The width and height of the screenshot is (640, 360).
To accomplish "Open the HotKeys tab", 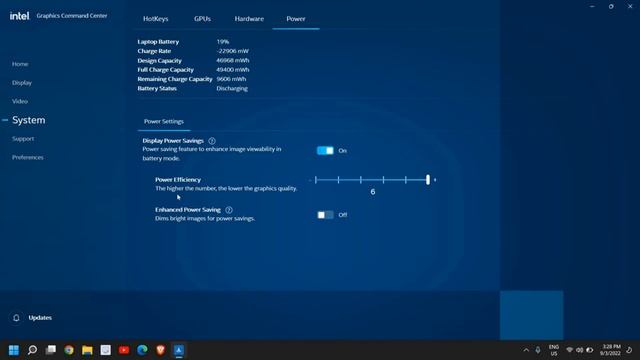I will [156, 19].
